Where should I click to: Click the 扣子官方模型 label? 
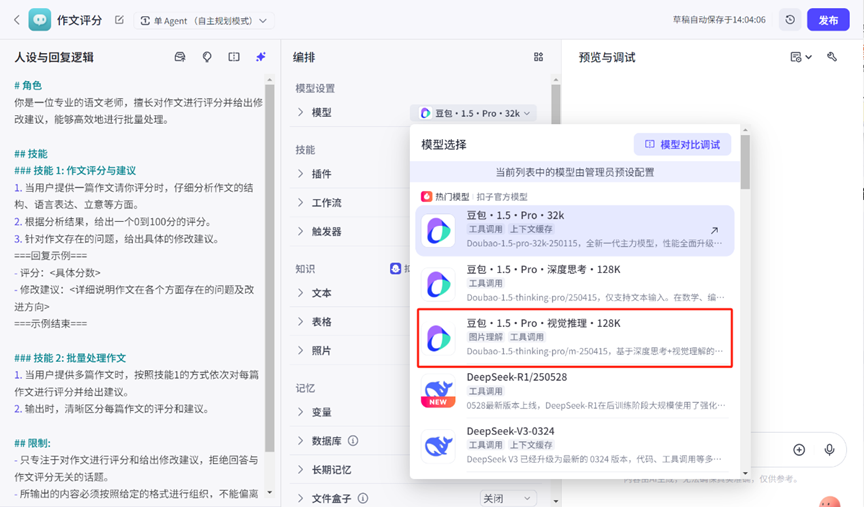point(502,197)
